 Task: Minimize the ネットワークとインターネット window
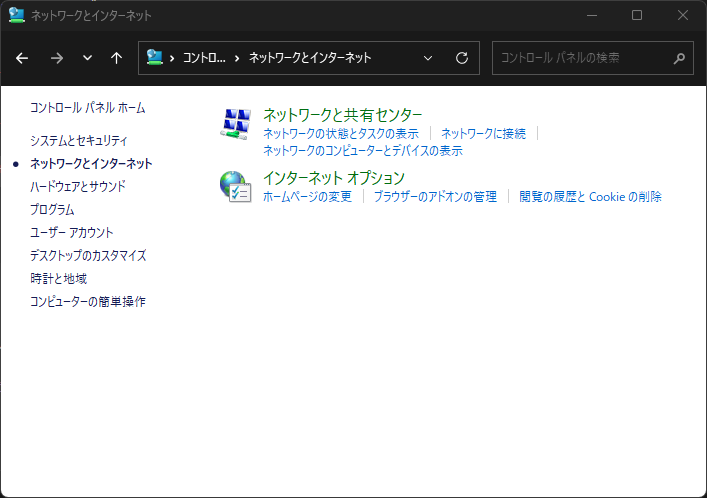click(x=592, y=15)
